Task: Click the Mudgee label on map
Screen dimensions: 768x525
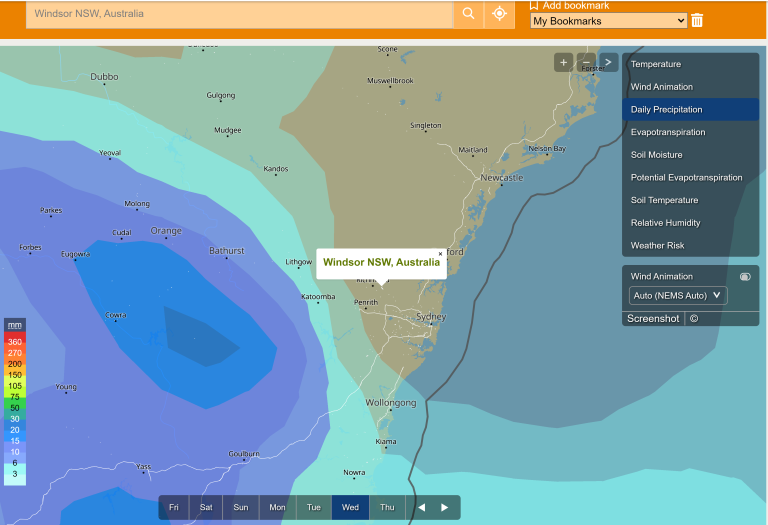Action: 228,130
